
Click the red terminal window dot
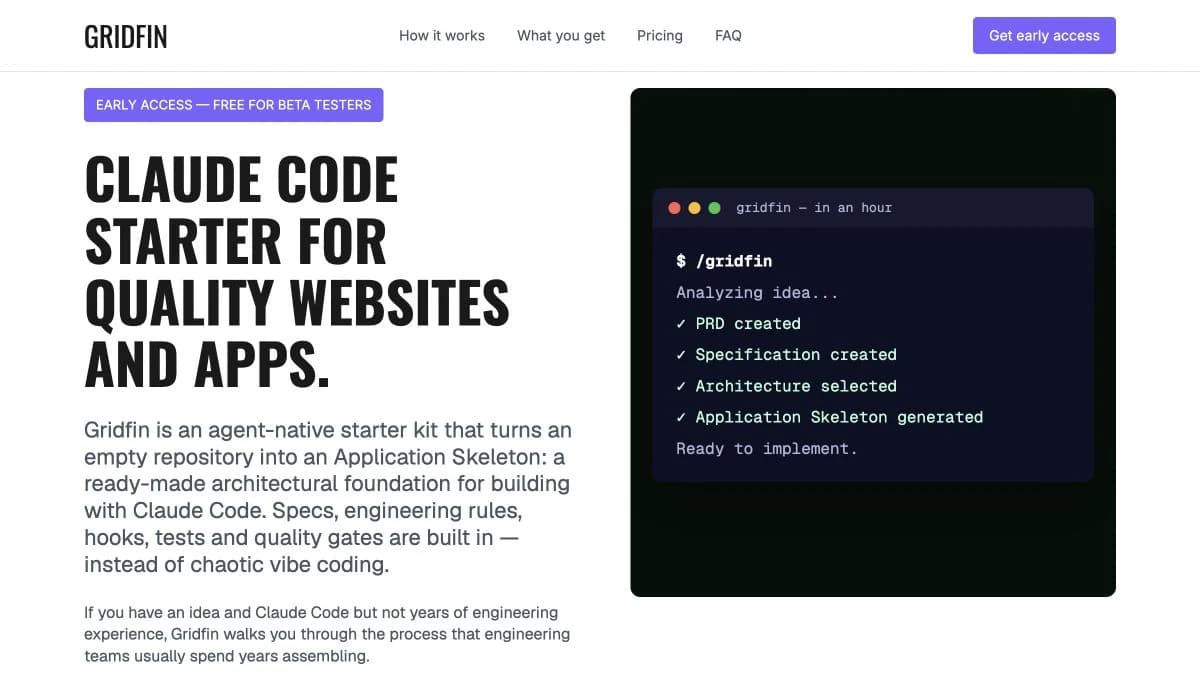tap(674, 208)
